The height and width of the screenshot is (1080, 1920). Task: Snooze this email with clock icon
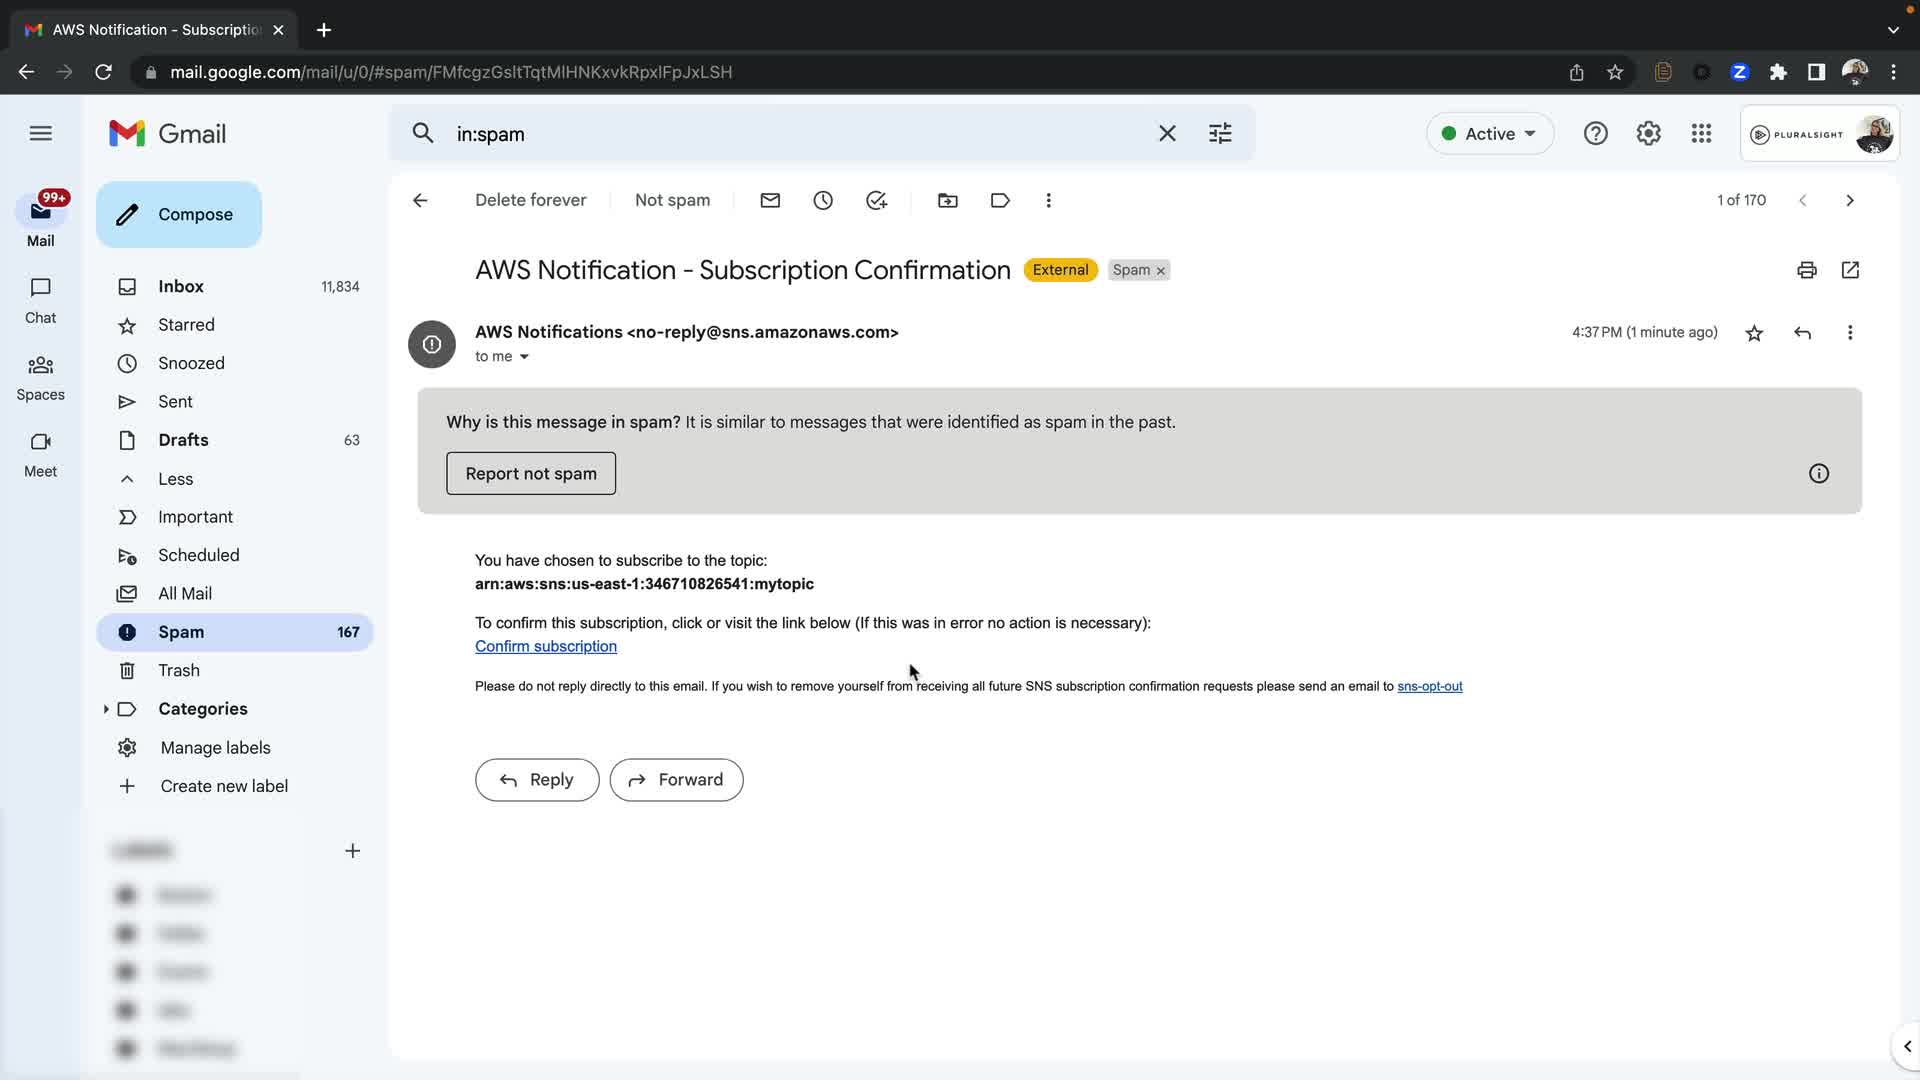pyautogui.click(x=823, y=200)
